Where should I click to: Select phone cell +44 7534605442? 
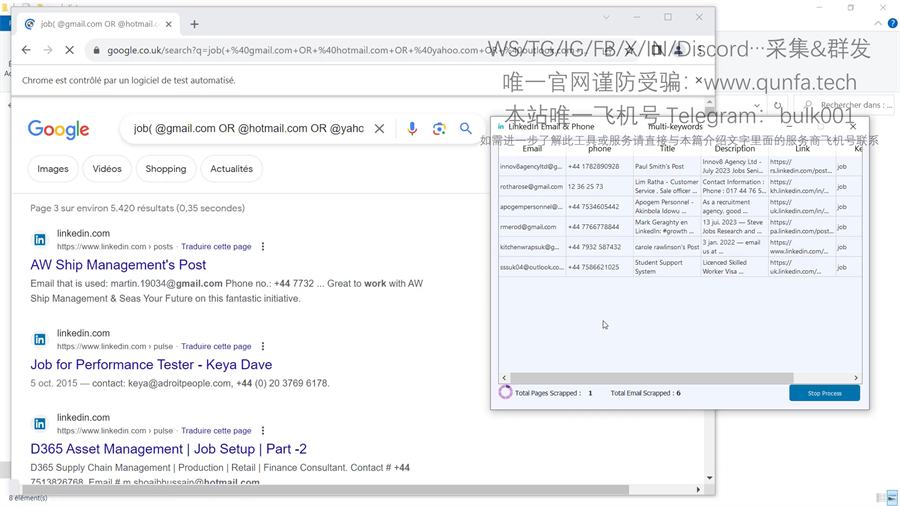pos(599,207)
